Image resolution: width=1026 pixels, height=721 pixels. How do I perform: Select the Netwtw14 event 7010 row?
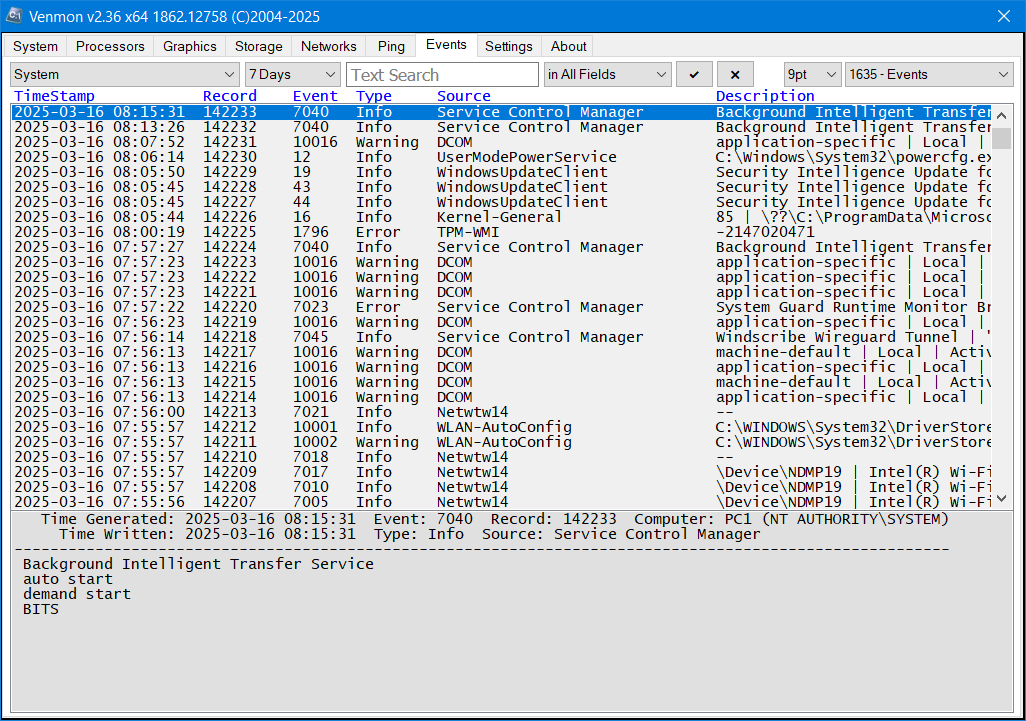click(x=501, y=488)
